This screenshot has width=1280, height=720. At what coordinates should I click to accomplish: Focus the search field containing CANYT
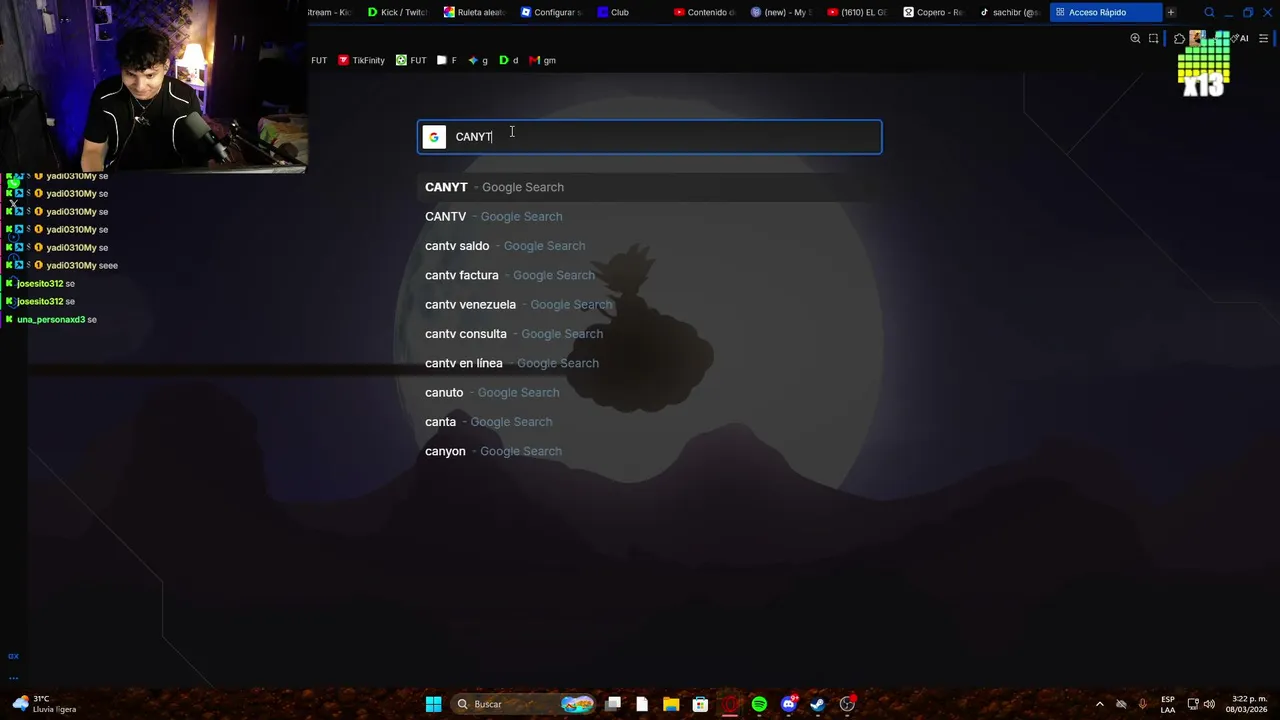pyautogui.click(x=649, y=137)
